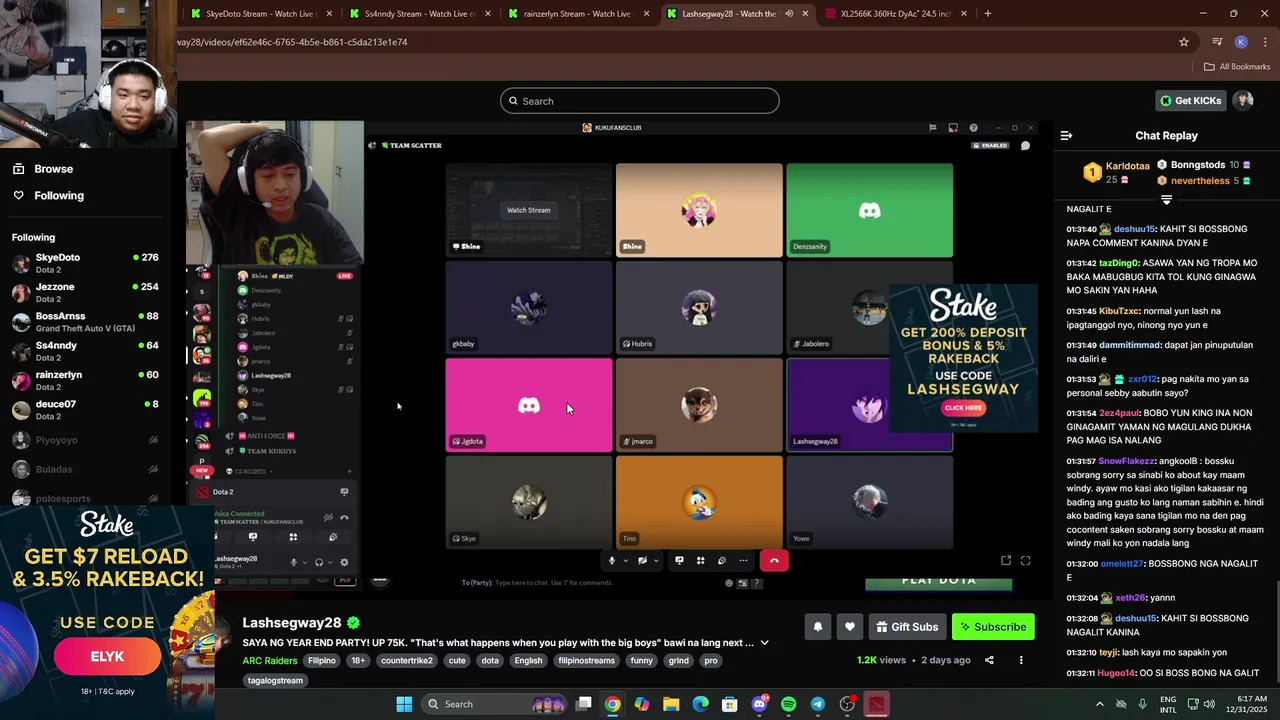This screenshot has height=720, width=1280.
Task: Open the share icon next to views
Action: [989, 660]
